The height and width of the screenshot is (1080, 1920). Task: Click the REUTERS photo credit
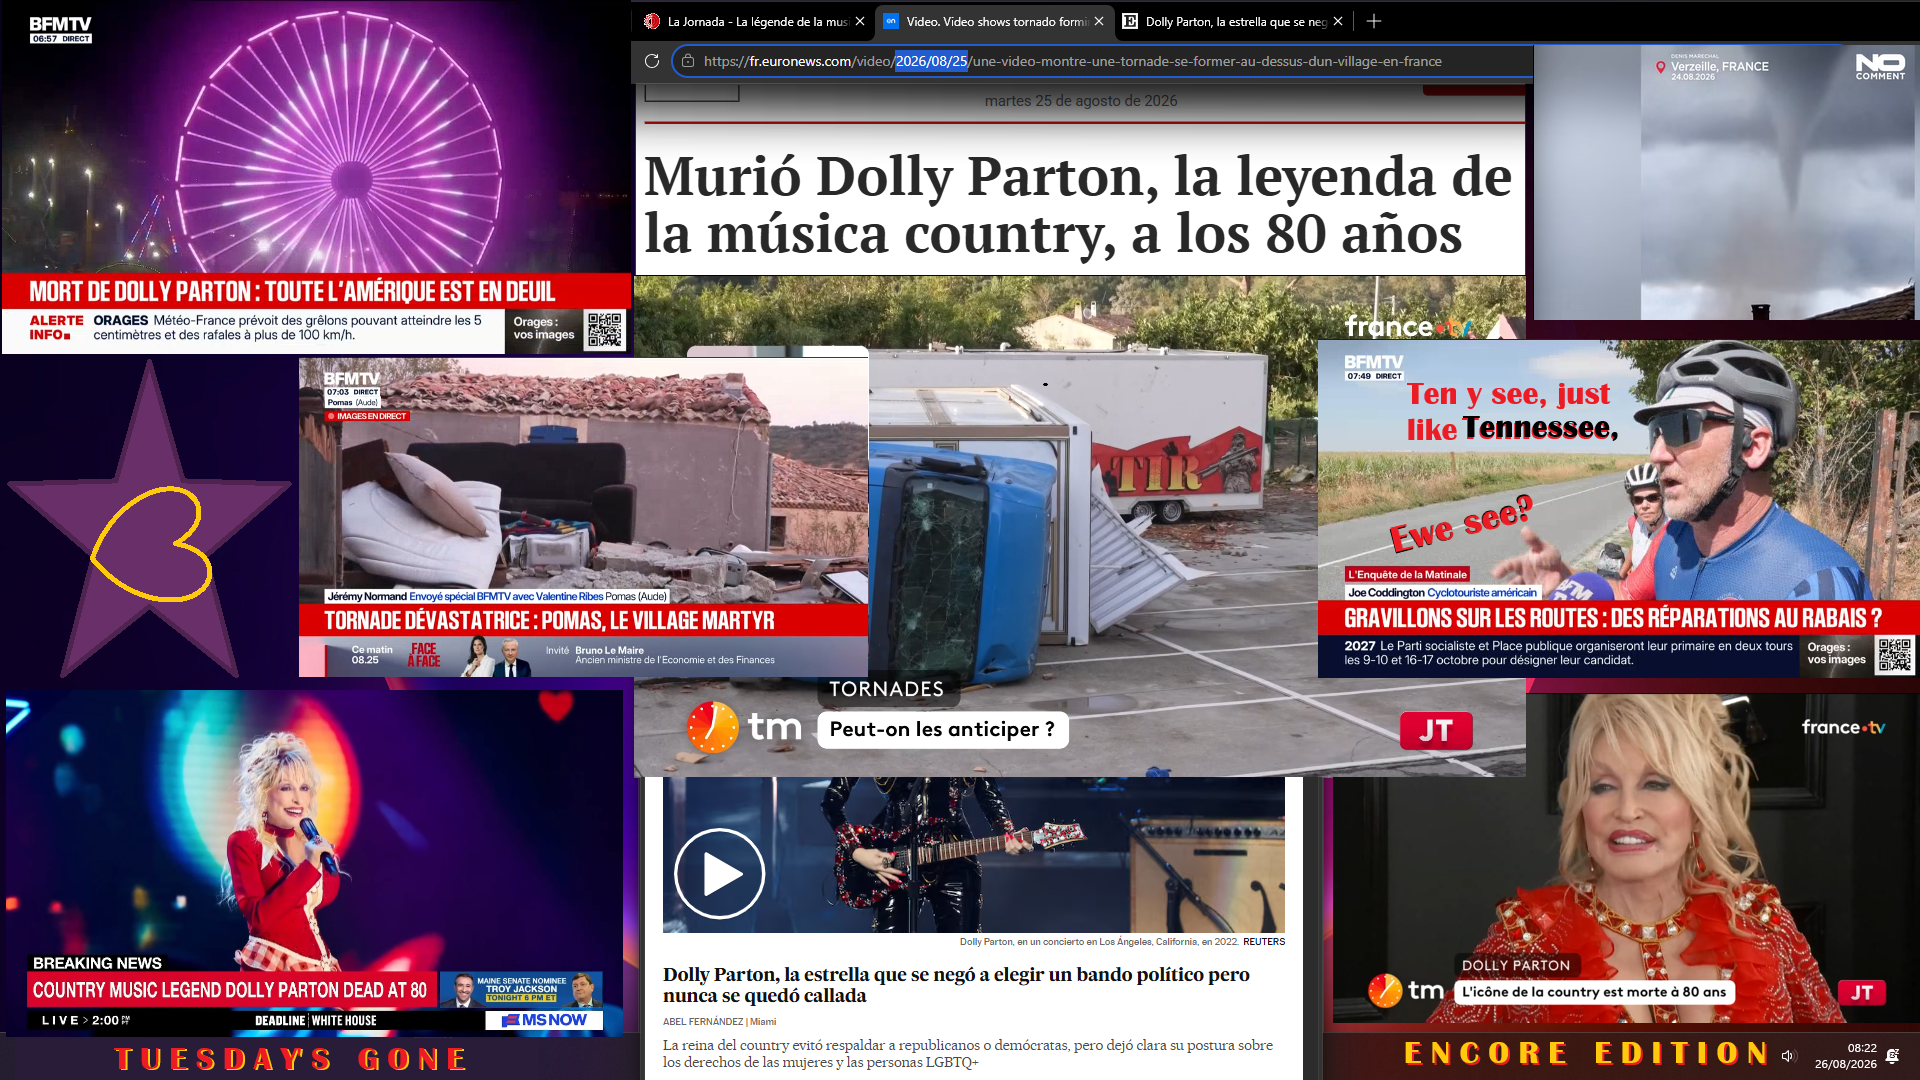[1264, 941]
